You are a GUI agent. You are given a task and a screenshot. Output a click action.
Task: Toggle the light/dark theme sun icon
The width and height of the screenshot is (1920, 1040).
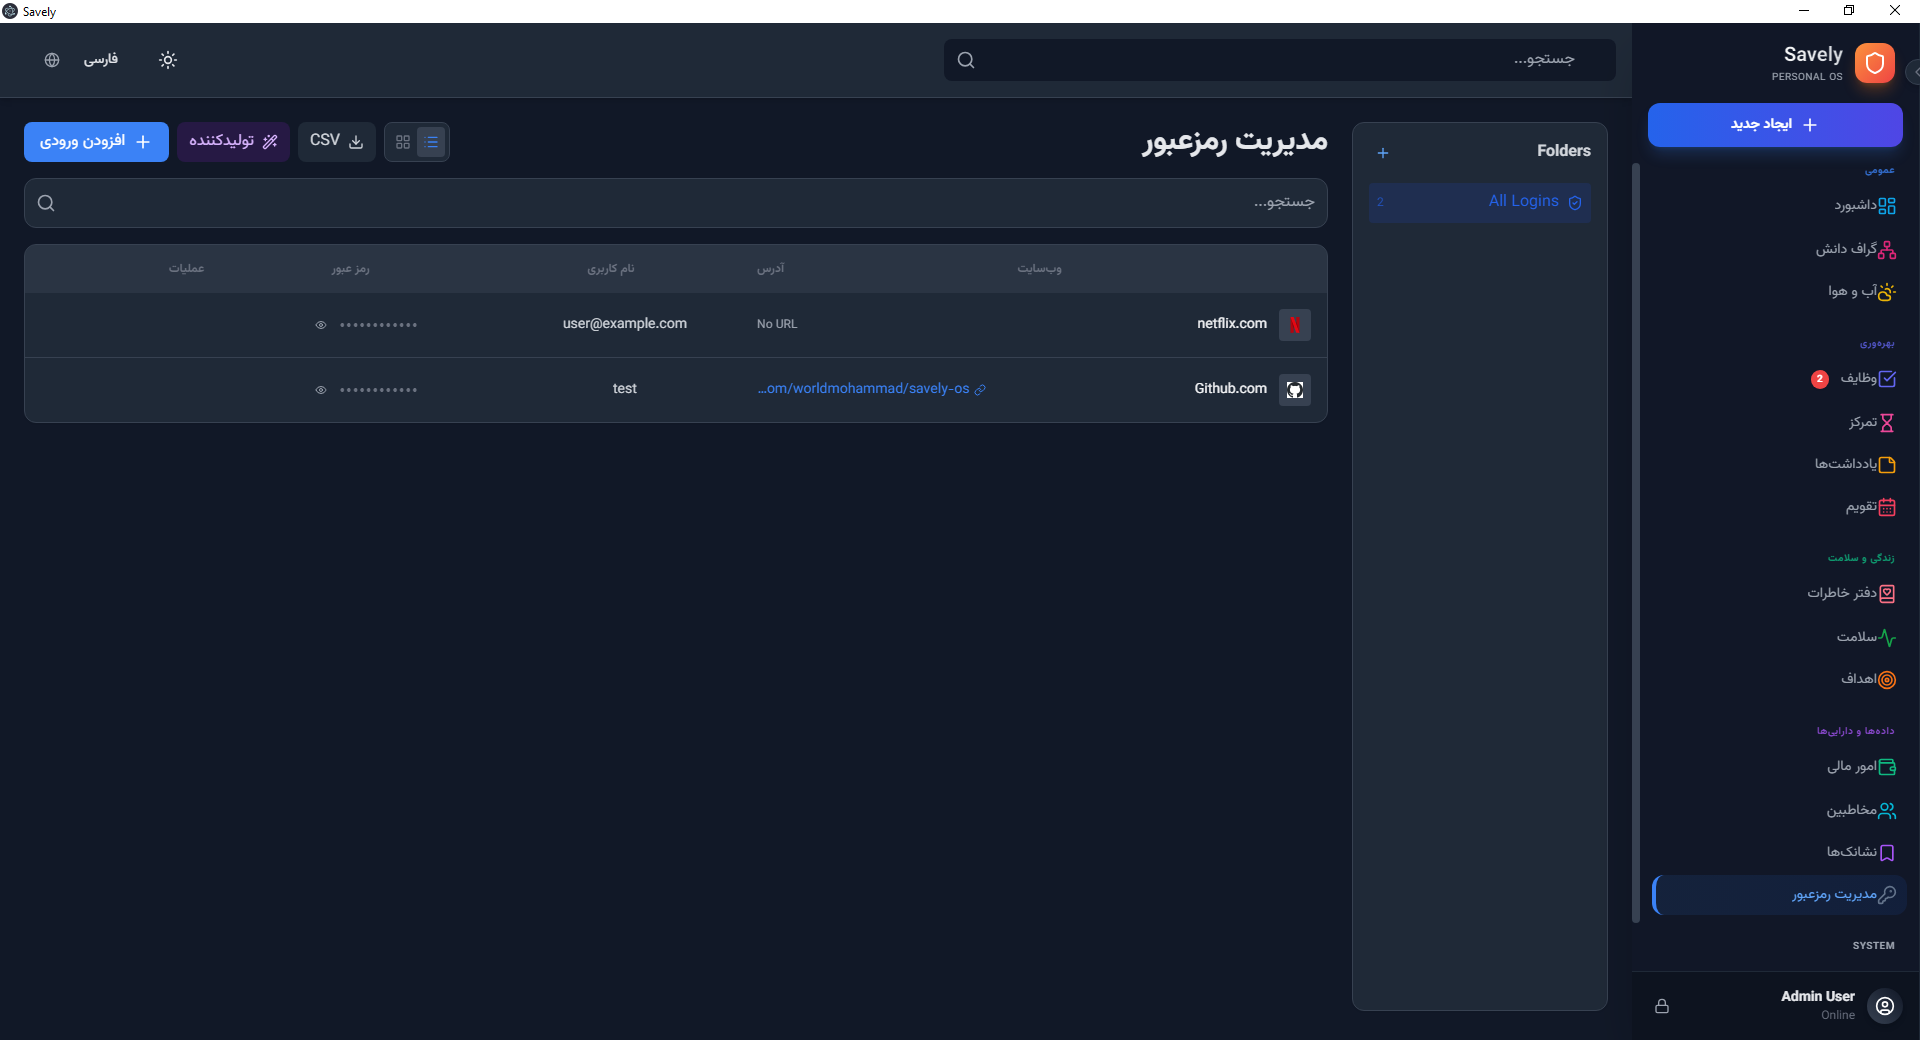pos(168,60)
